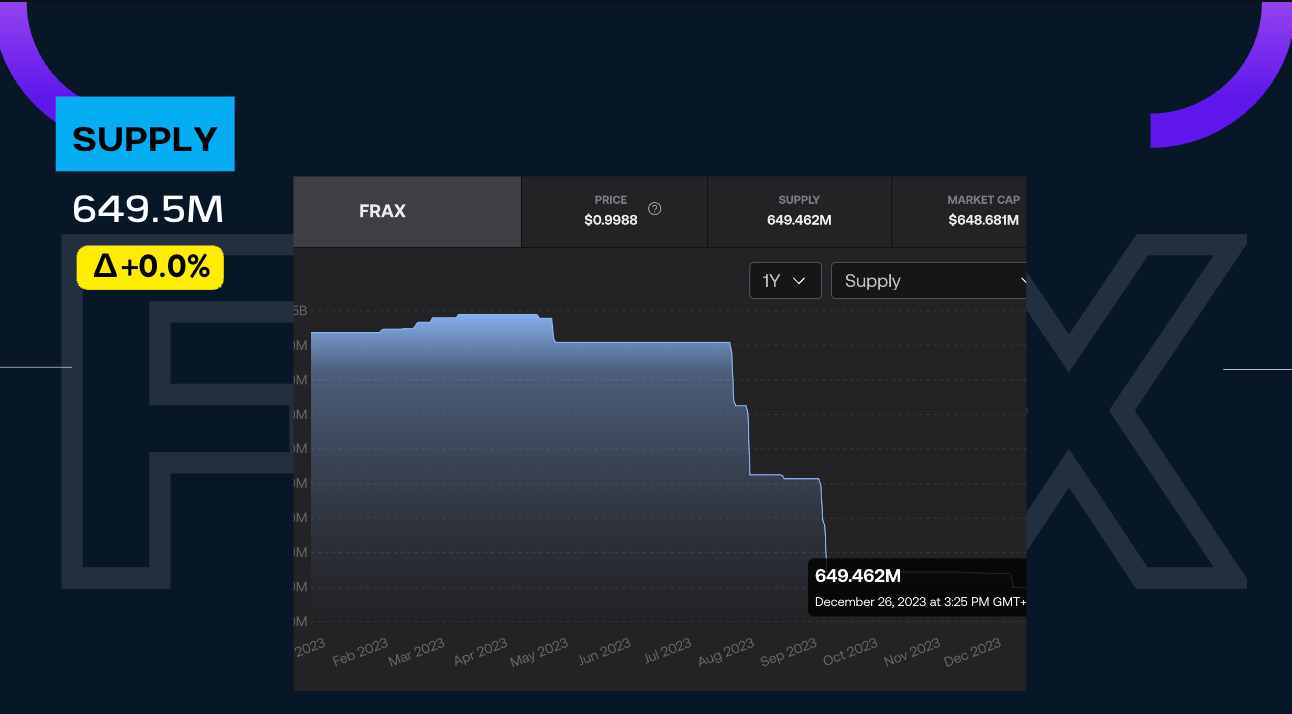
Task: Click Feb 2023 on the chart axis
Action: point(360,652)
